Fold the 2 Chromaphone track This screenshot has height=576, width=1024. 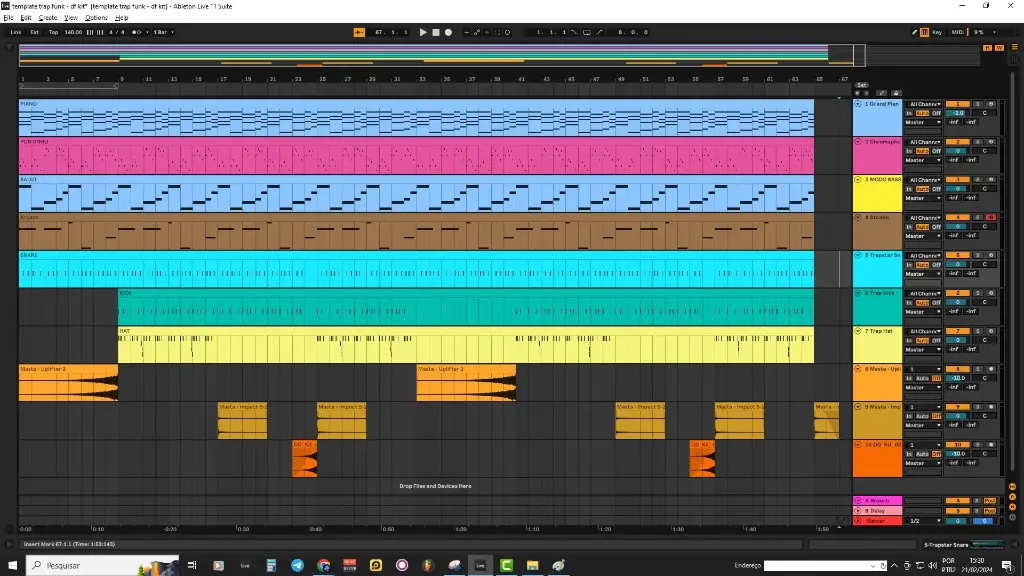[857, 142]
